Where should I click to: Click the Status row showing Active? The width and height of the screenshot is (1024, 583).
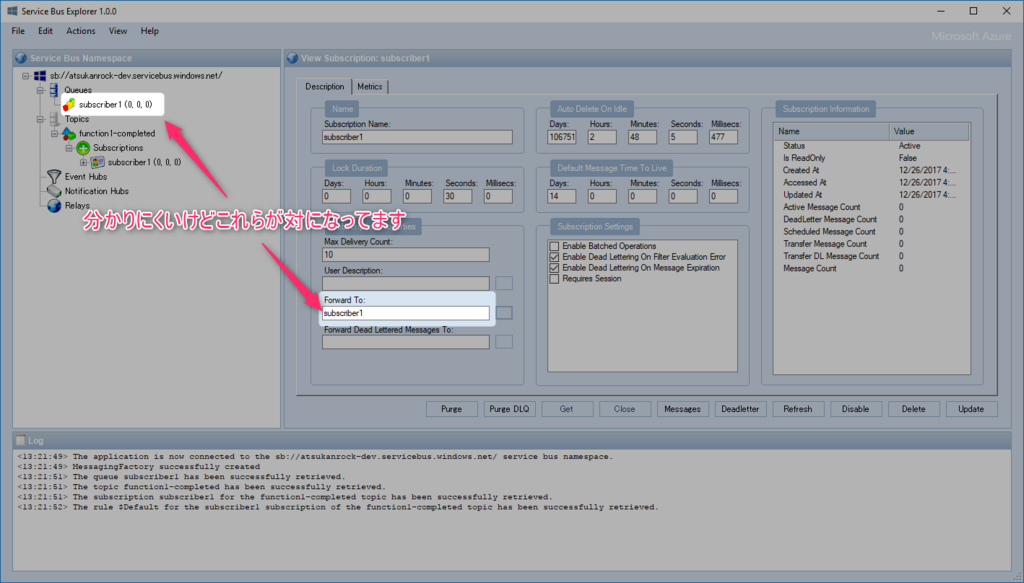point(871,146)
